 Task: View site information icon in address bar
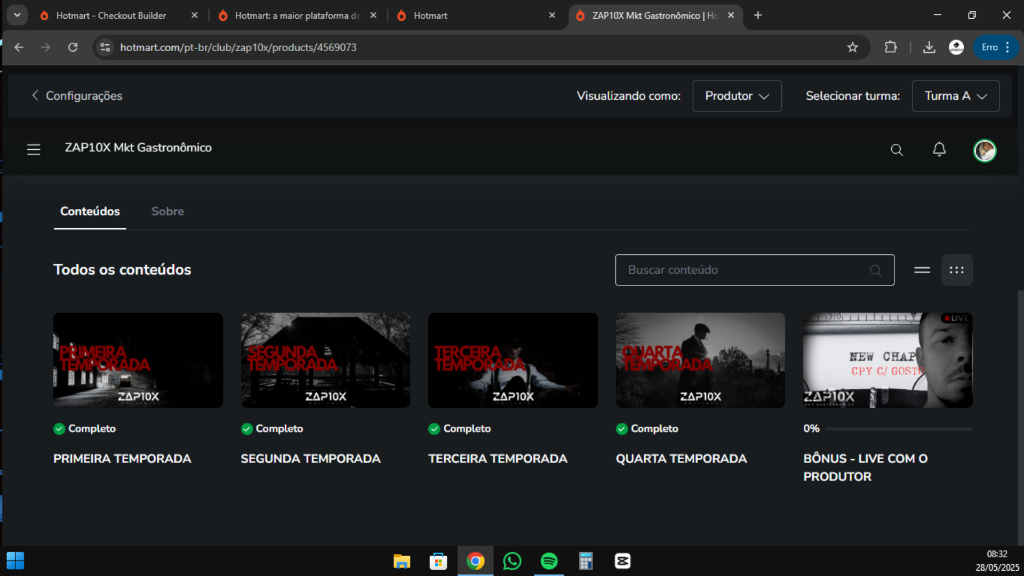105,47
